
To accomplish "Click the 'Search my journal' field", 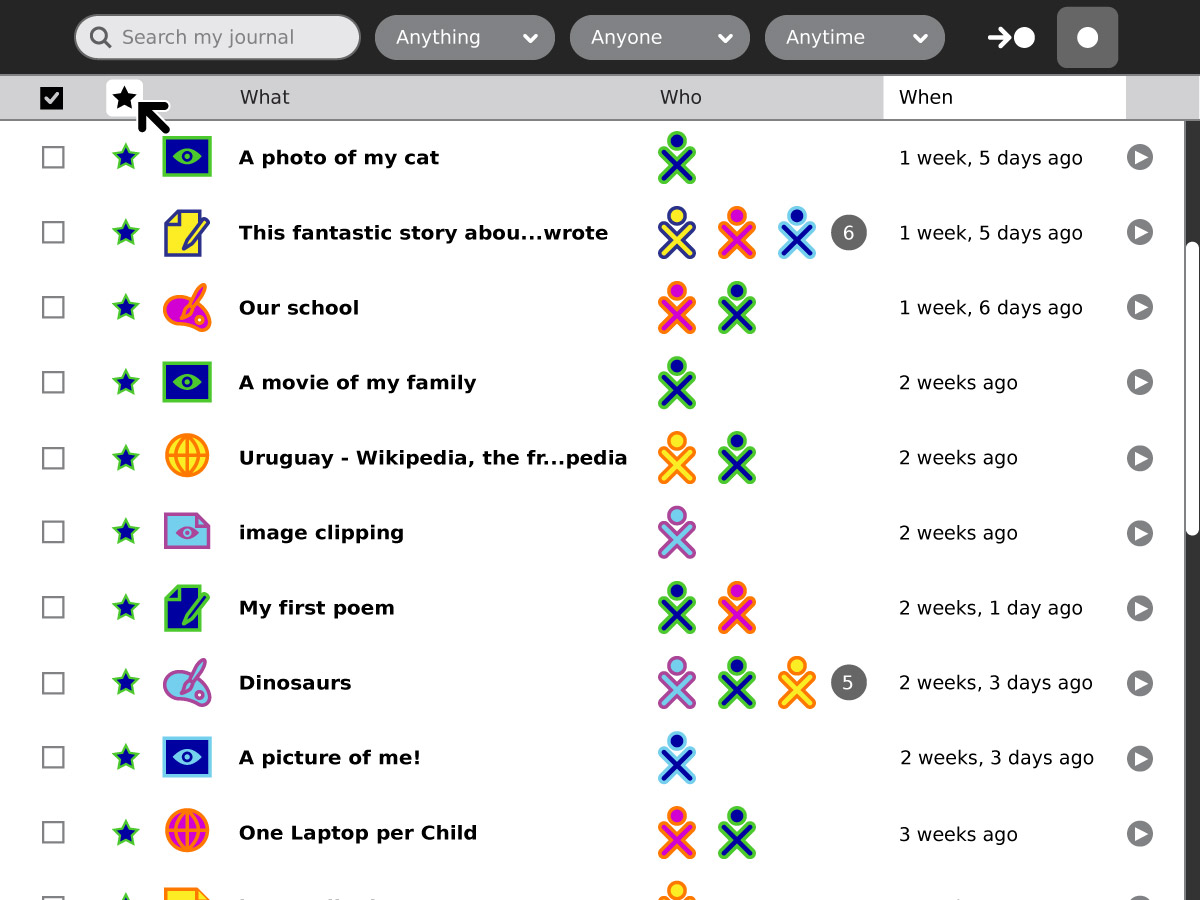I will [217, 38].
